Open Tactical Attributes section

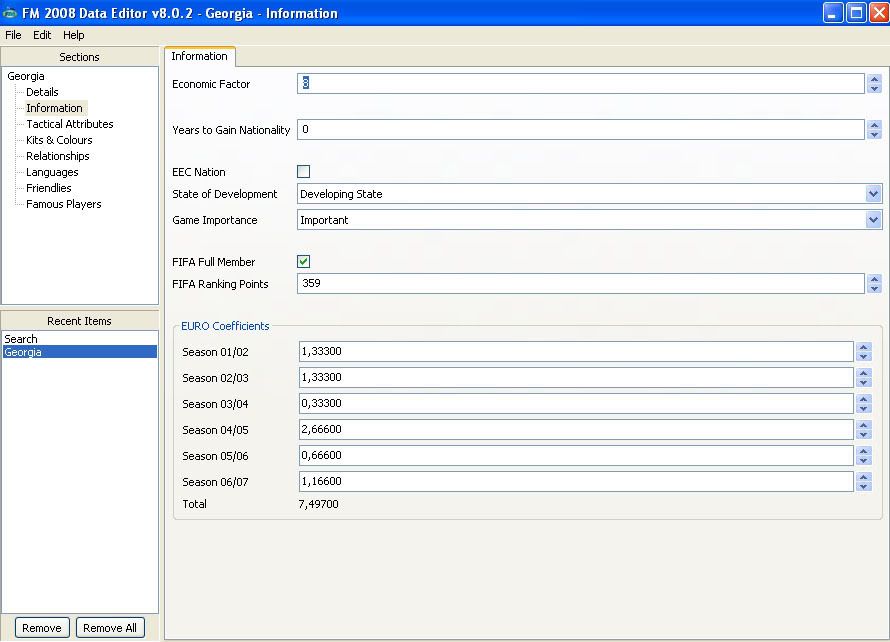tap(70, 124)
